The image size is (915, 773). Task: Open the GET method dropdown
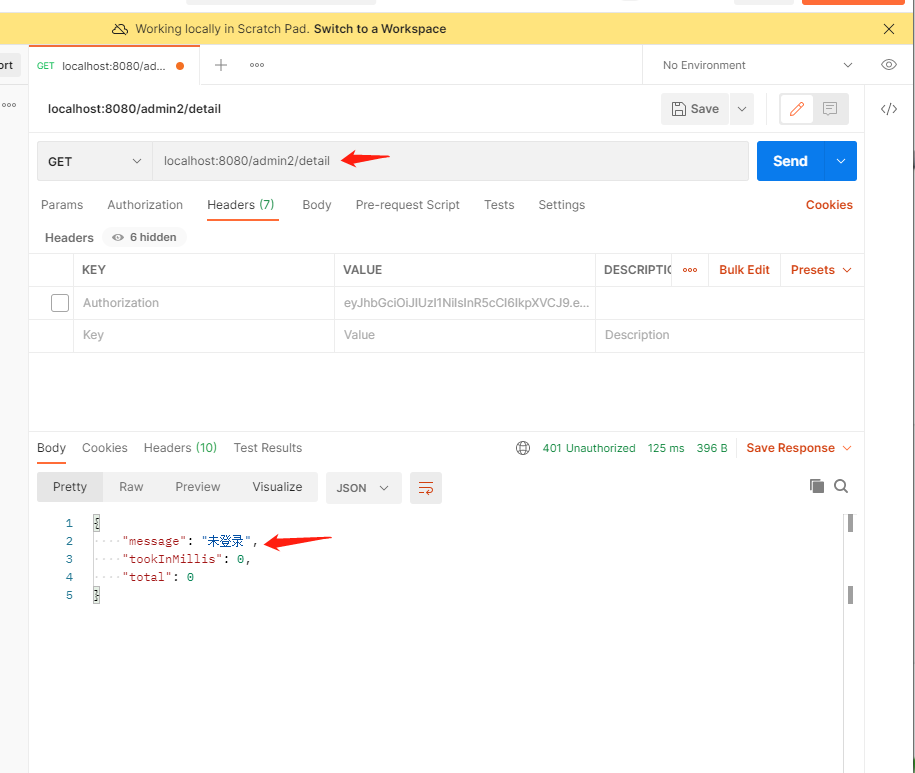tap(95, 161)
